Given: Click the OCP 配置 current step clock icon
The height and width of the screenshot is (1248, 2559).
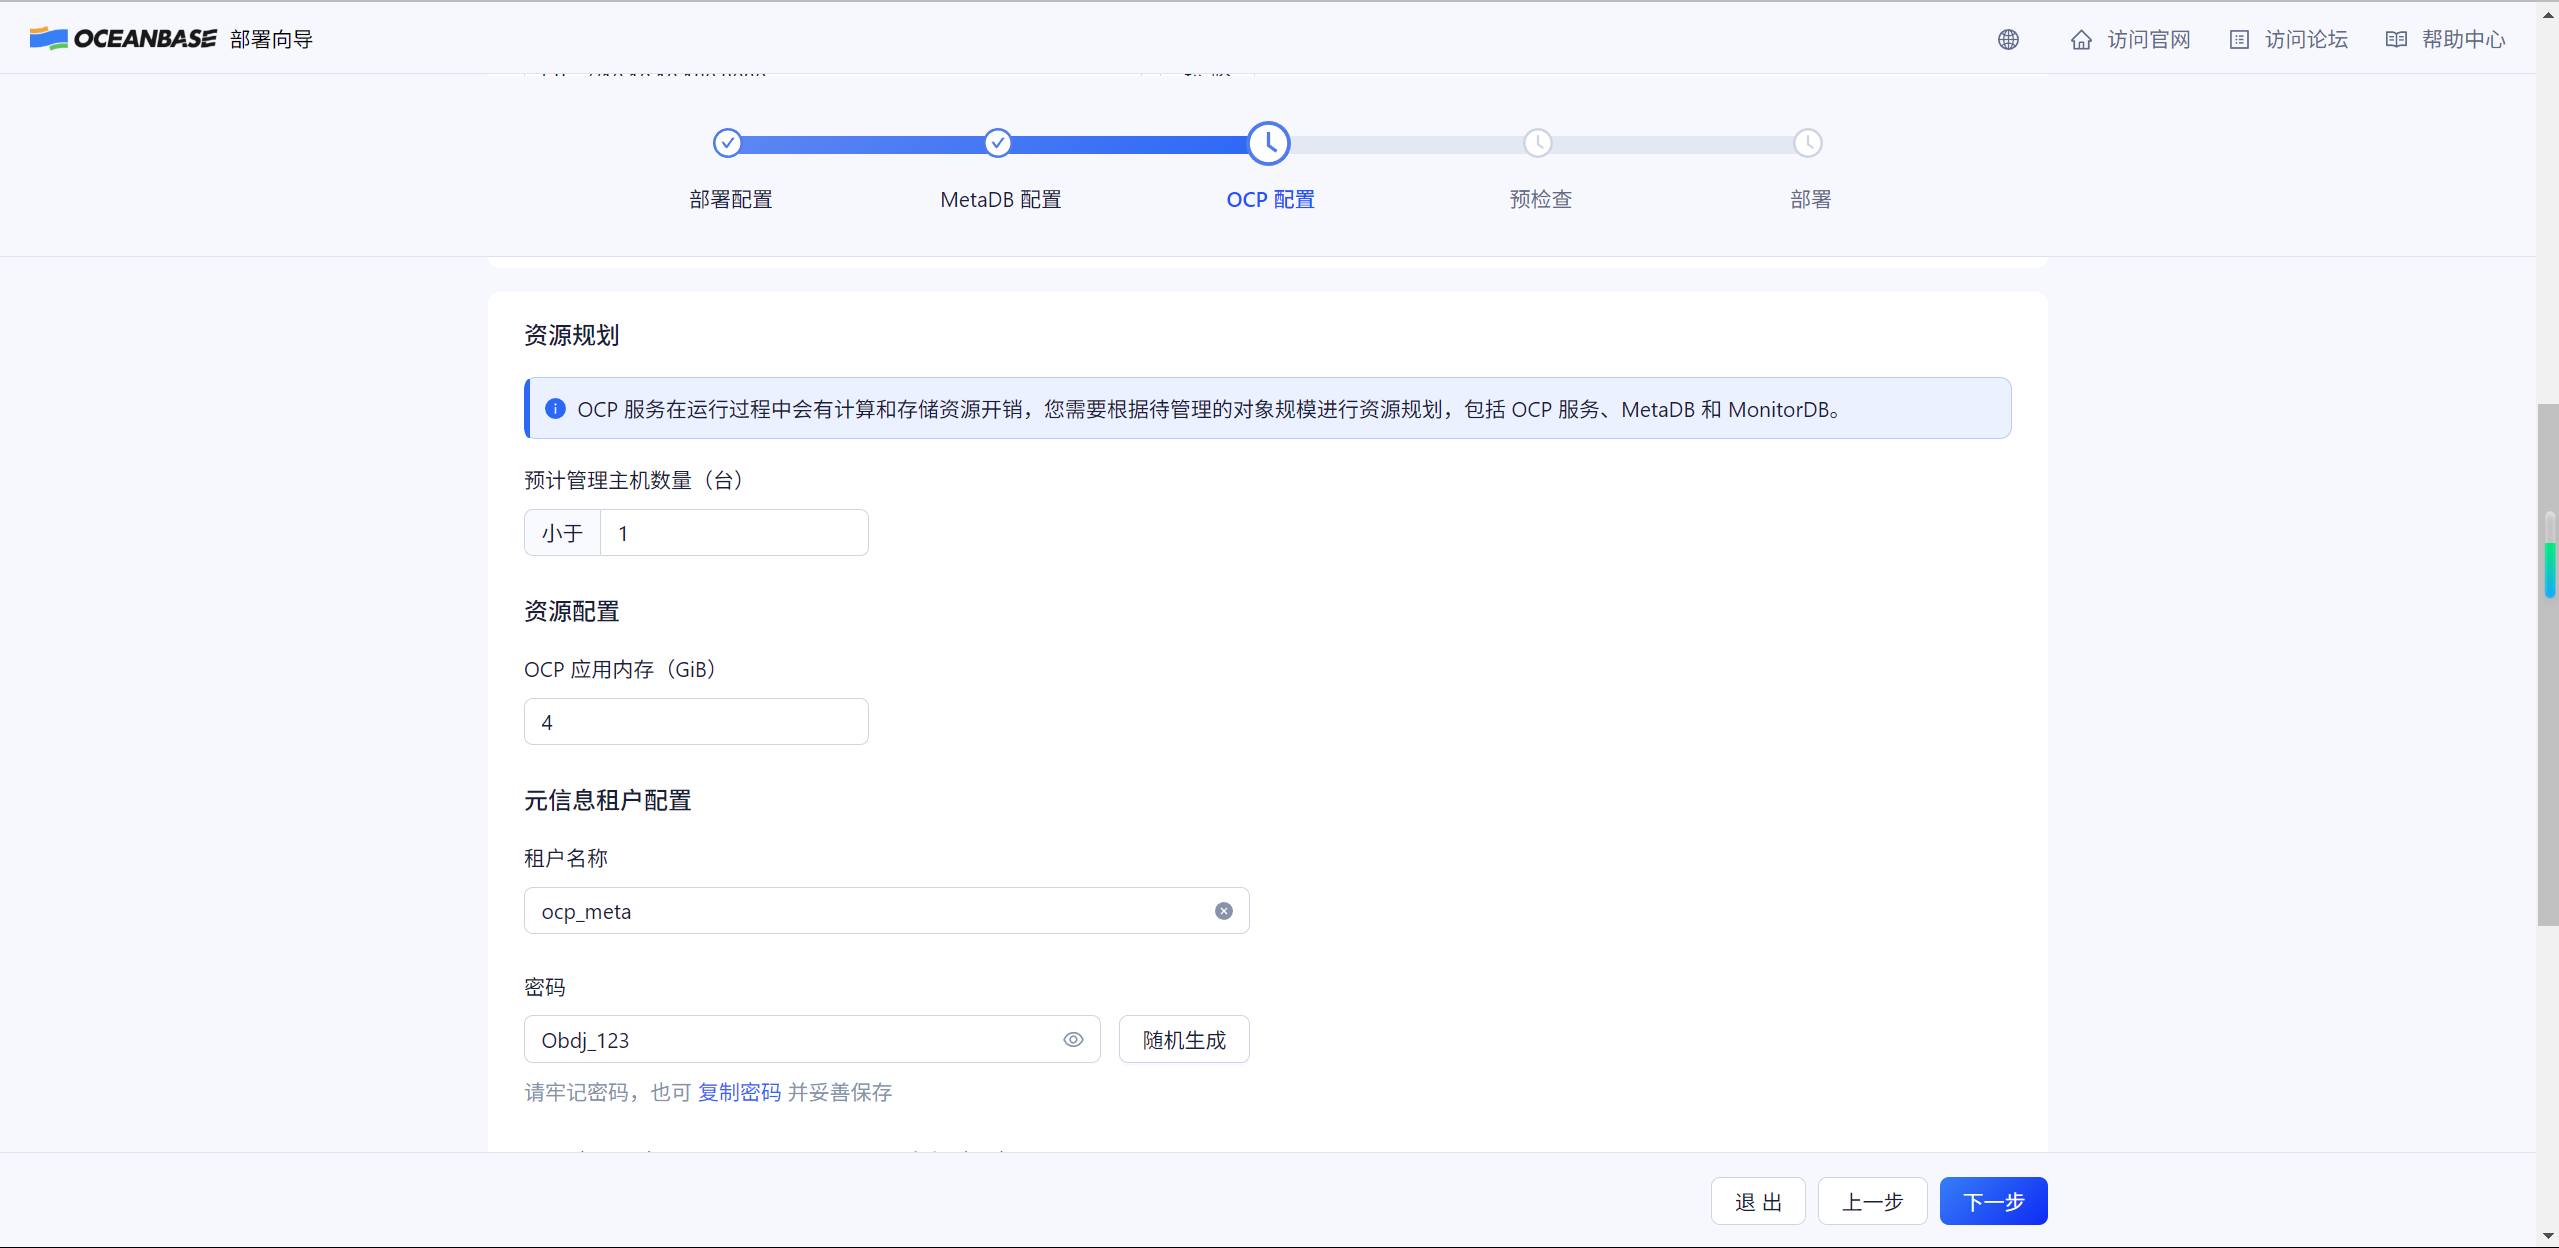Looking at the screenshot, I should (1268, 143).
